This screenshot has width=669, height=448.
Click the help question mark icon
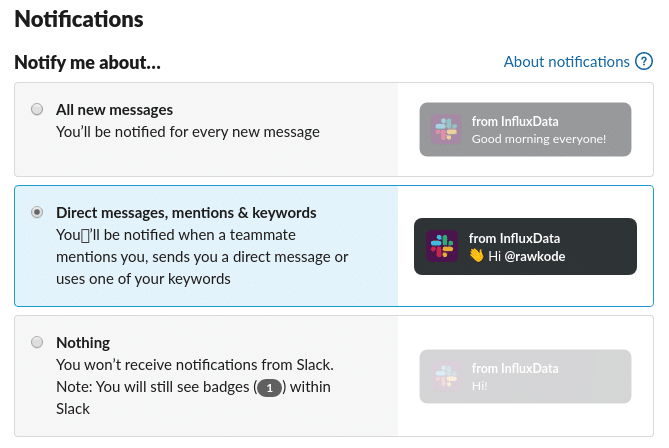(x=645, y=62)
